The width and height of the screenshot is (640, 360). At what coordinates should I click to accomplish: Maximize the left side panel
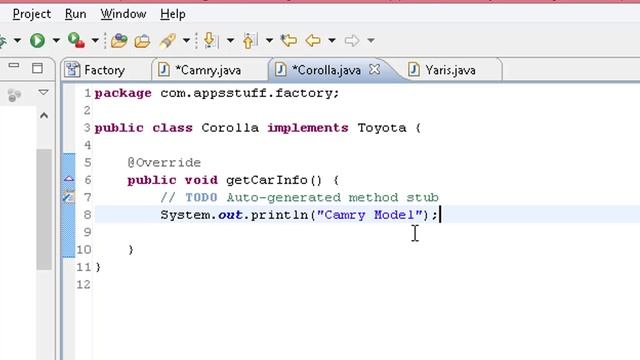37,68
